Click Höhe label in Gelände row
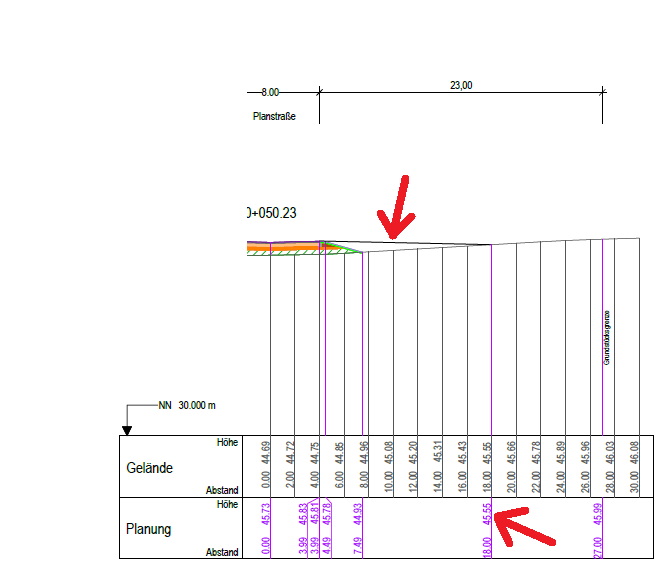Image resolution: width=668 pixels, height=568 pixels. [x=227, y=442]
